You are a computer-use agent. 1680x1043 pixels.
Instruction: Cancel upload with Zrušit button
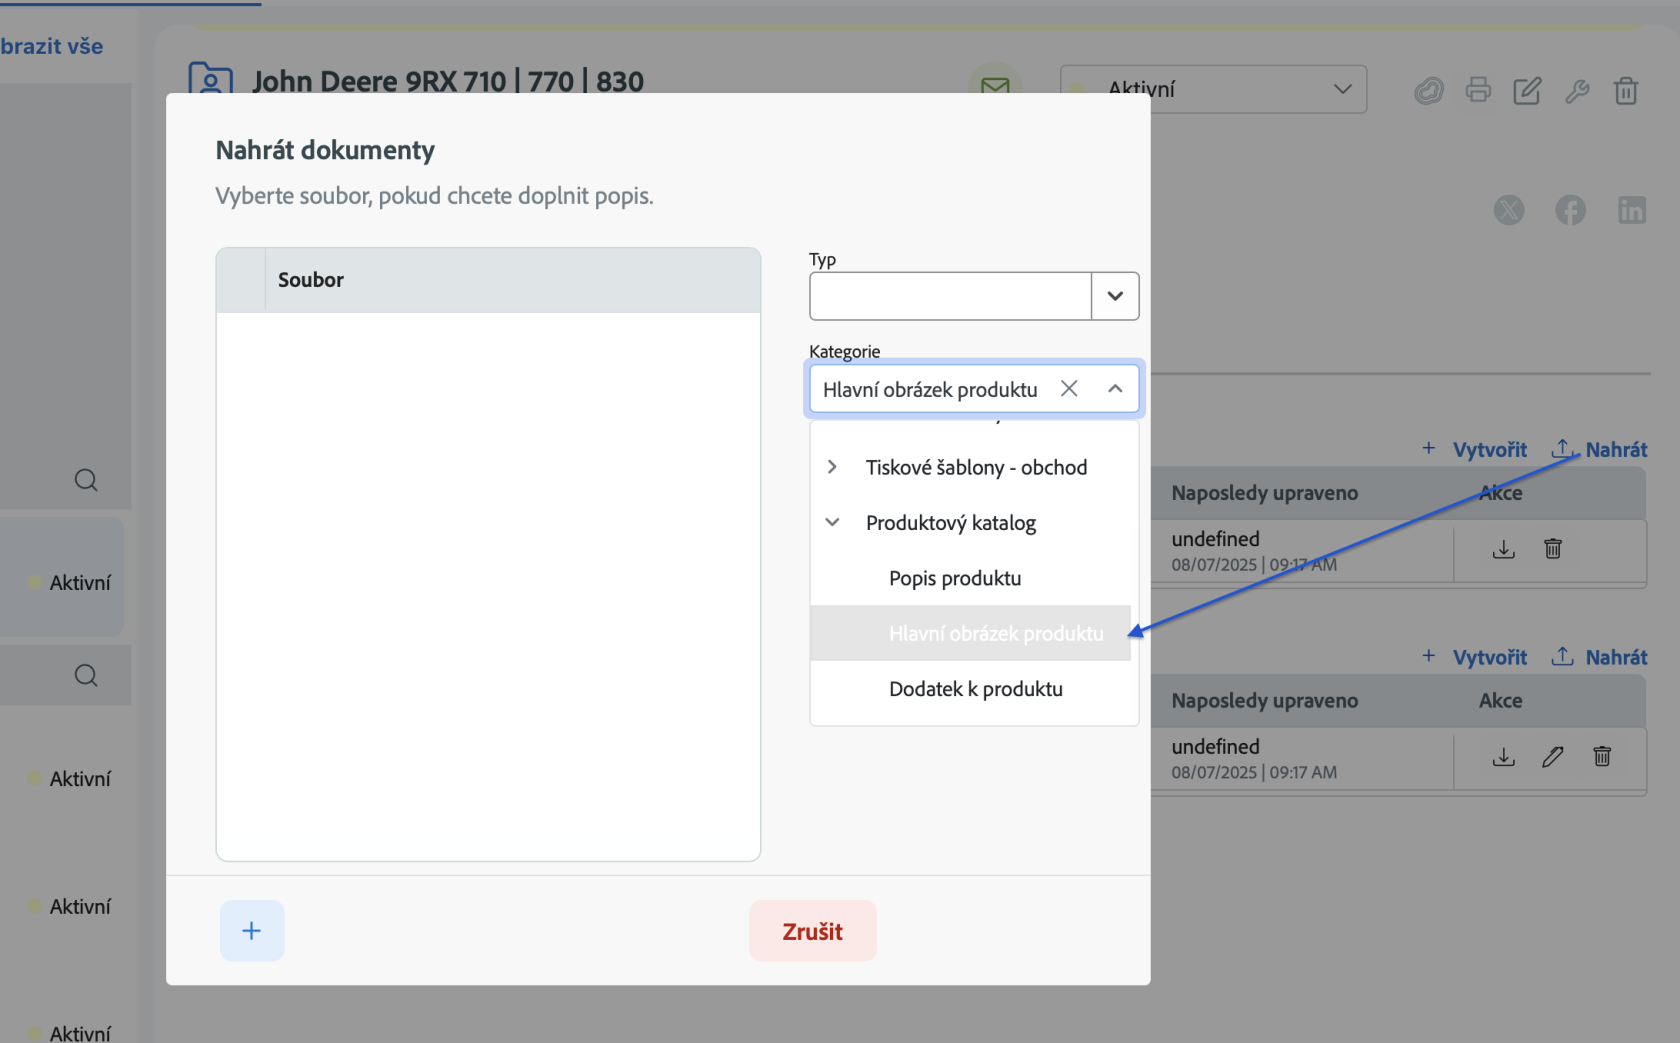click(813, 931)
